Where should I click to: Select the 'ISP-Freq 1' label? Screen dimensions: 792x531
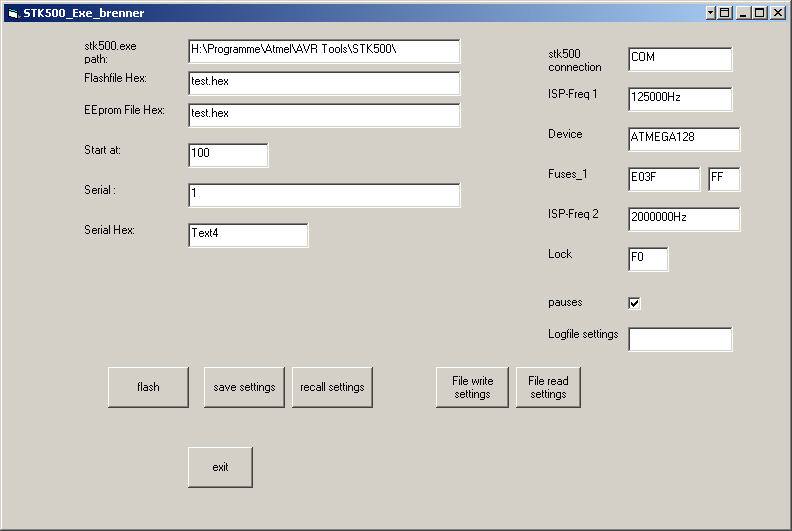[572, 94]
